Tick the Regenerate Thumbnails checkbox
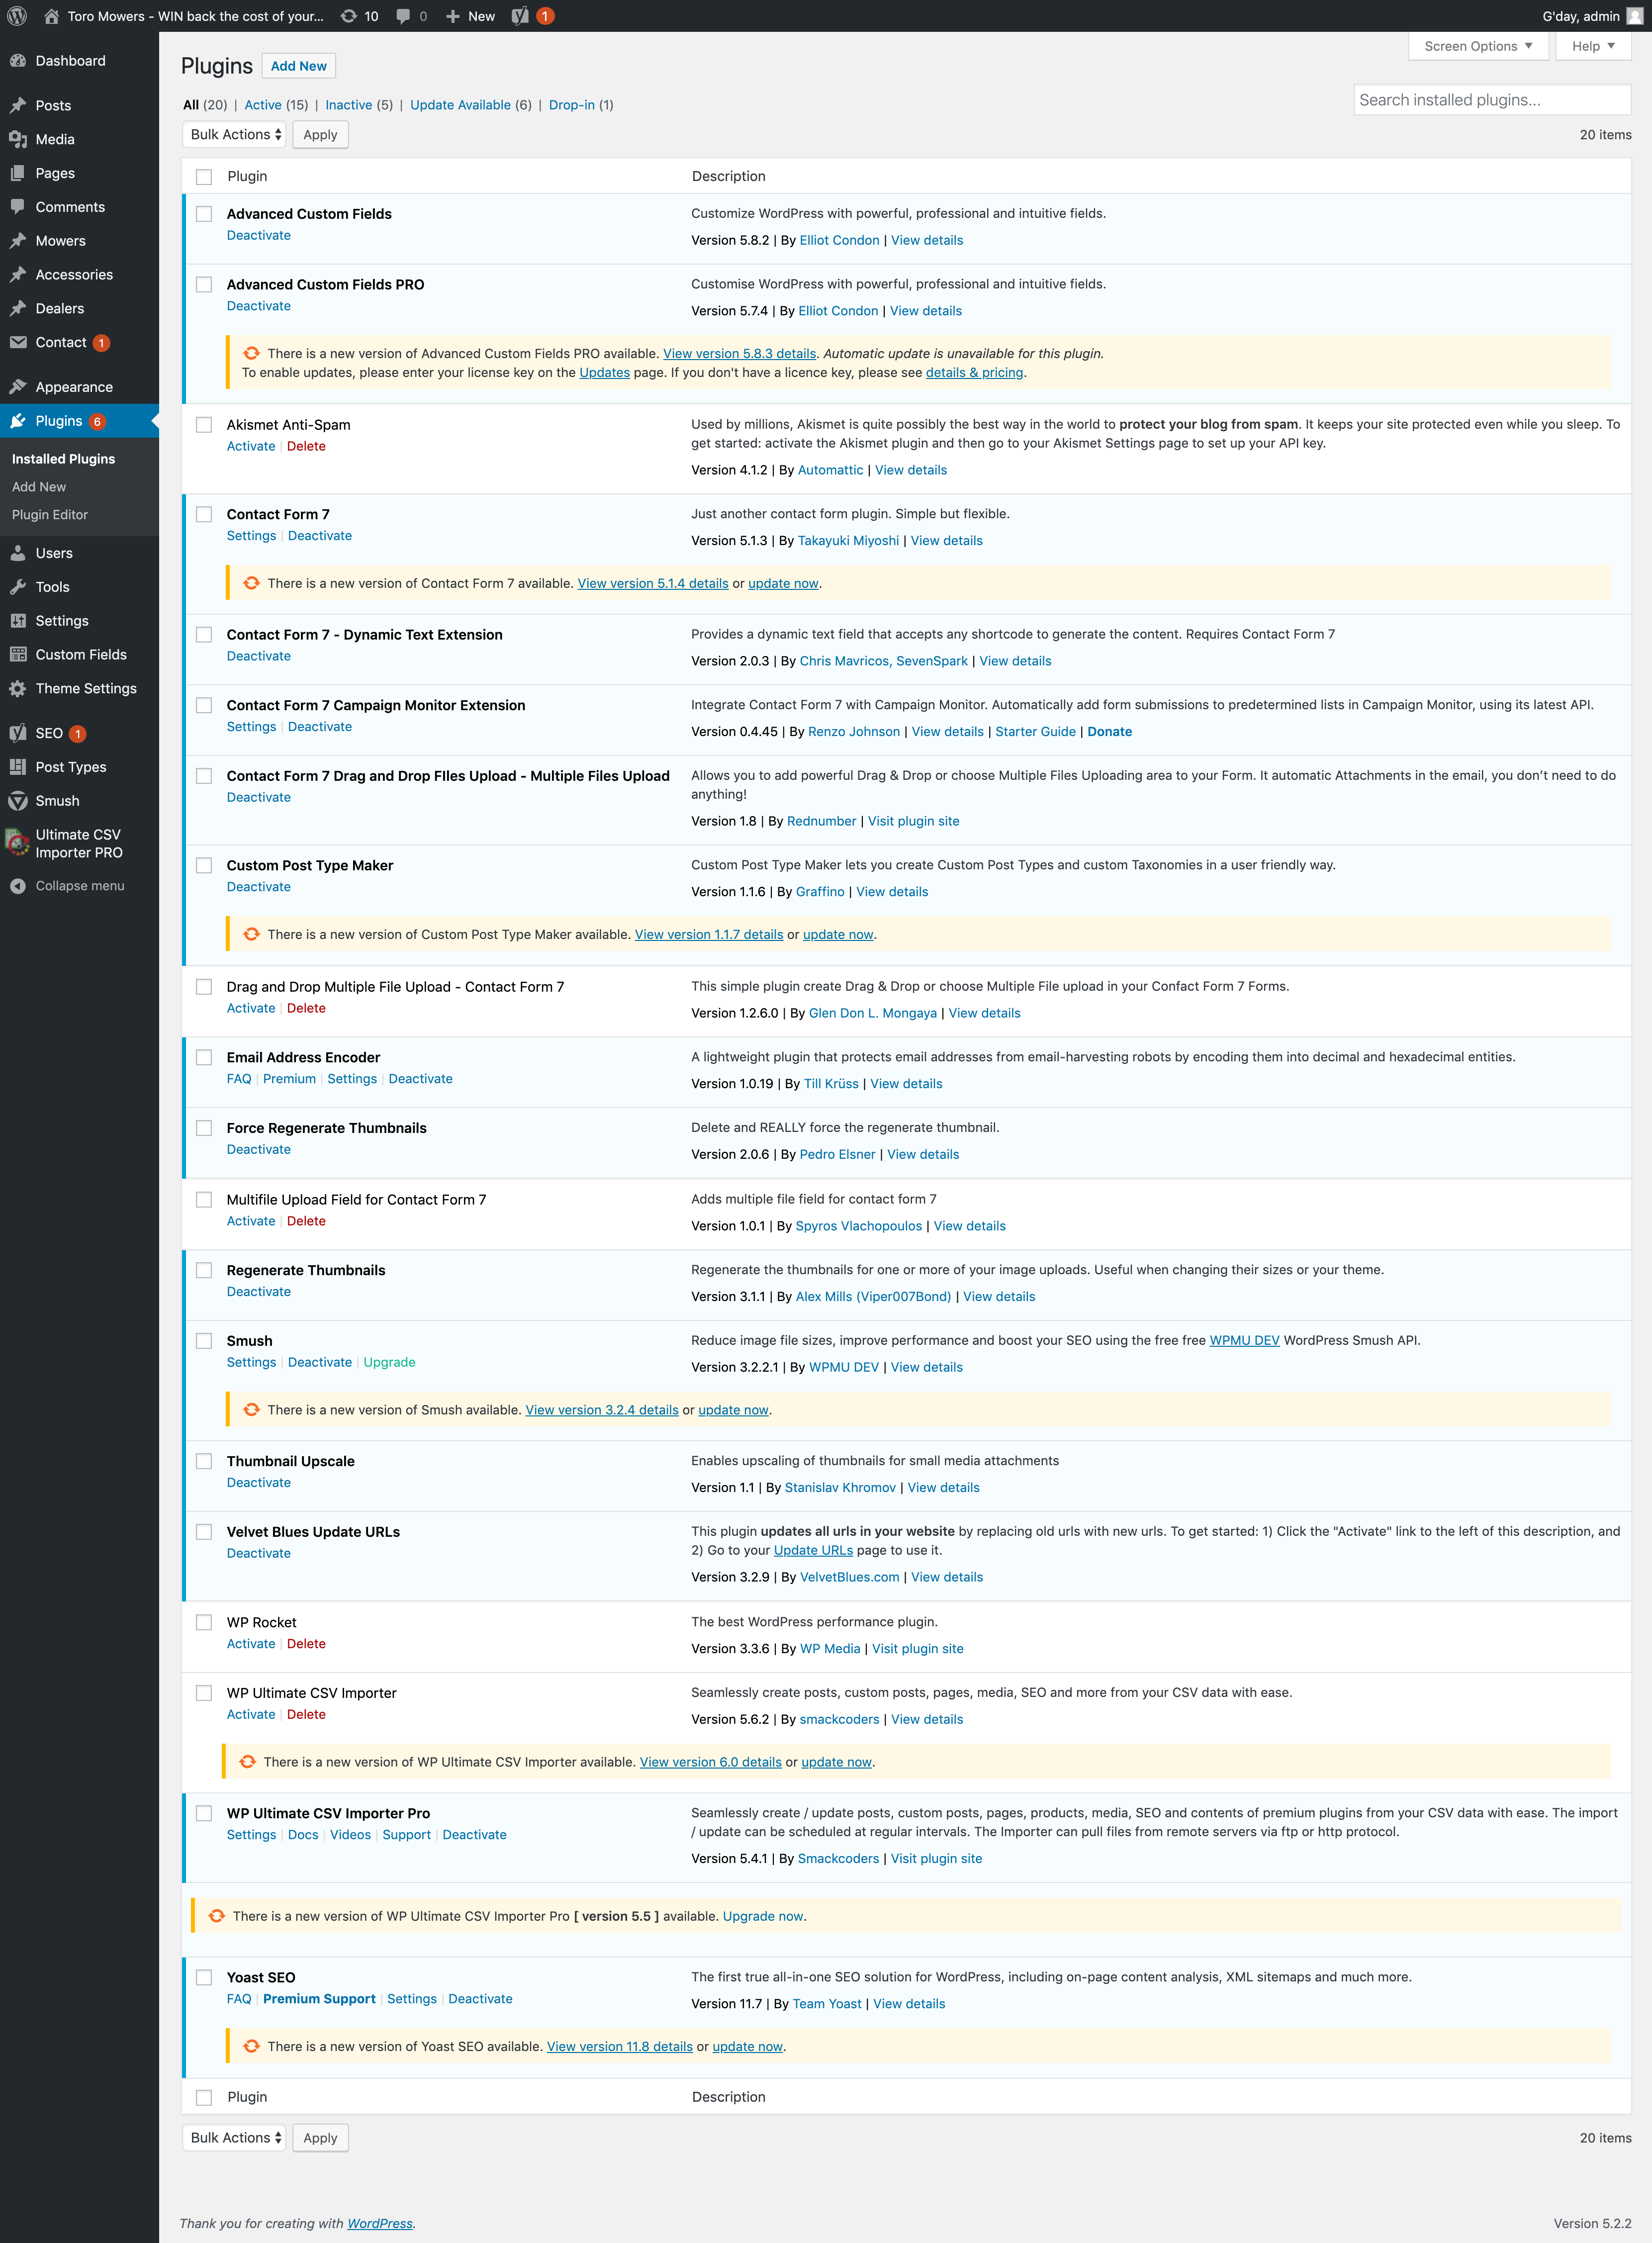1652x2243 pixels. click(204, 1271)
